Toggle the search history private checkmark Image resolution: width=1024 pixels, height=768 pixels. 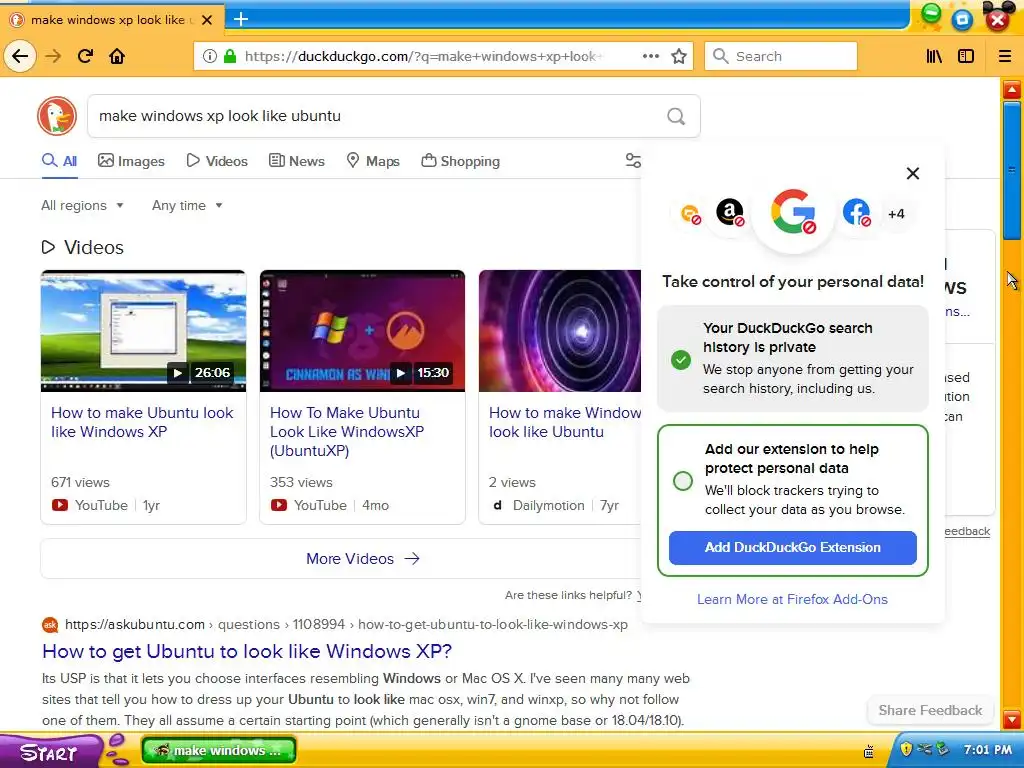[681, 360]
